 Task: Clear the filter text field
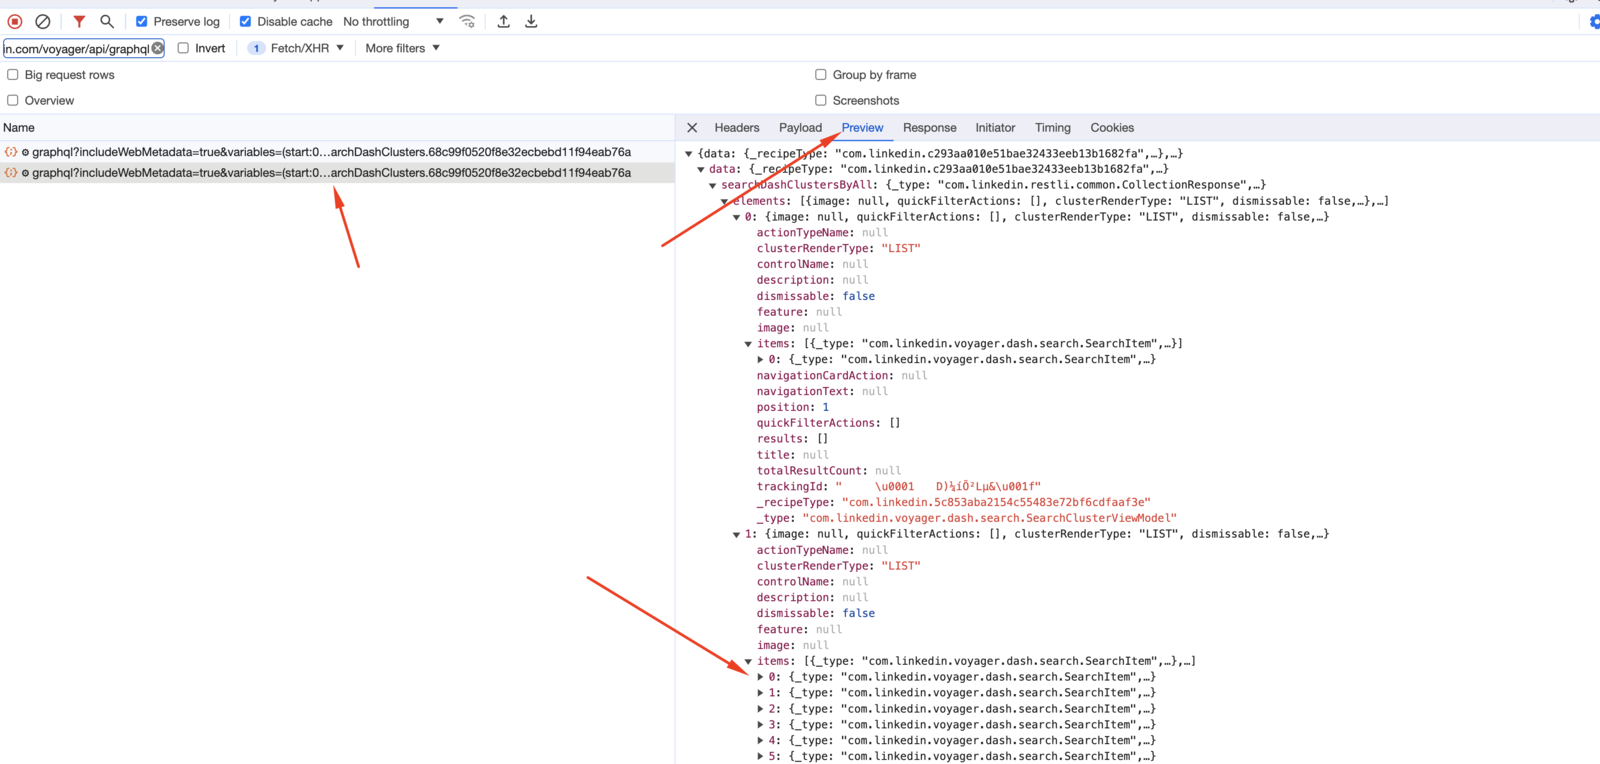(157, 48)
